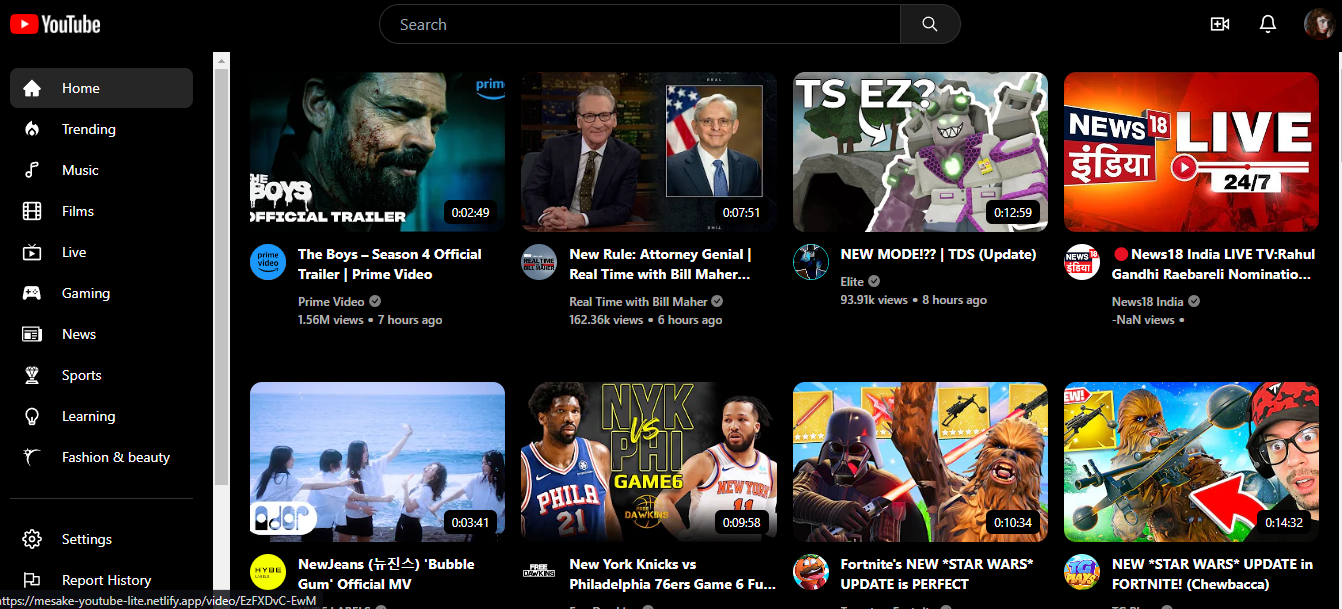Image resolution: width=1342 pixels, height=609 pixels.
Task: Play the NYK vs PHI Game 6 thumbnail
Action: (648, 462)
